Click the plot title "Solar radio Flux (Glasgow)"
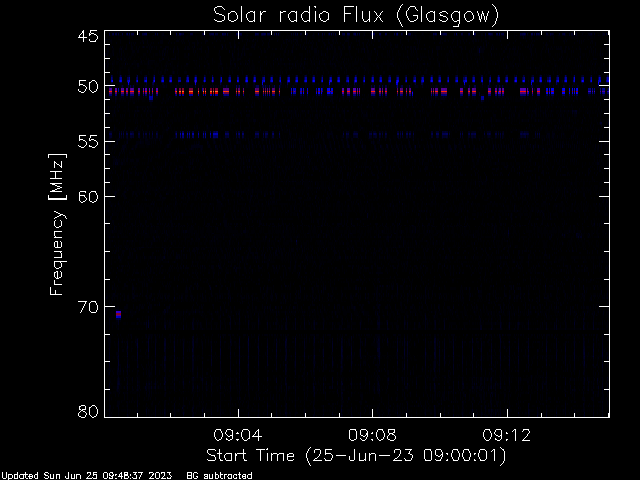Screen dimensions: 640x480 click(x=356, y=15)
